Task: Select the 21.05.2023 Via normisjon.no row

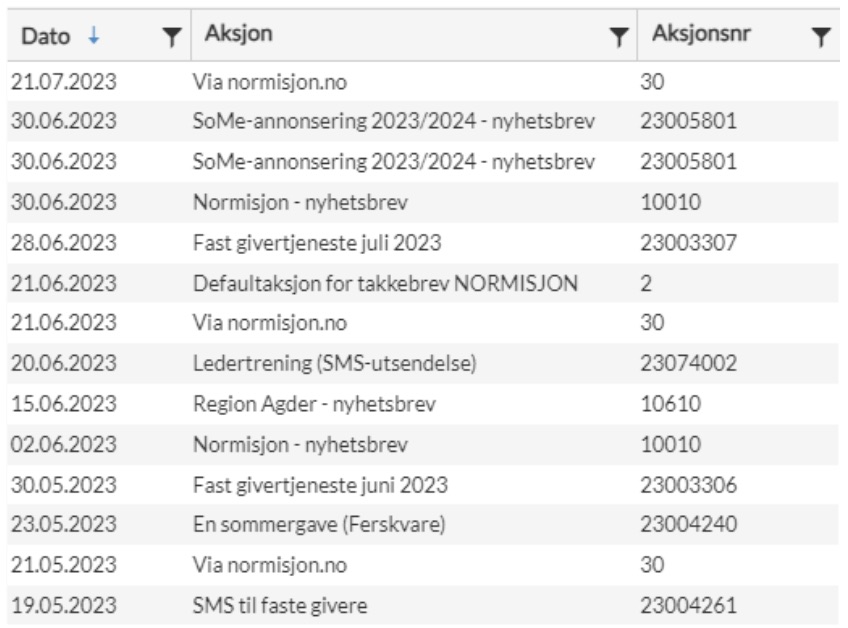Action: (x=423, y=565)
